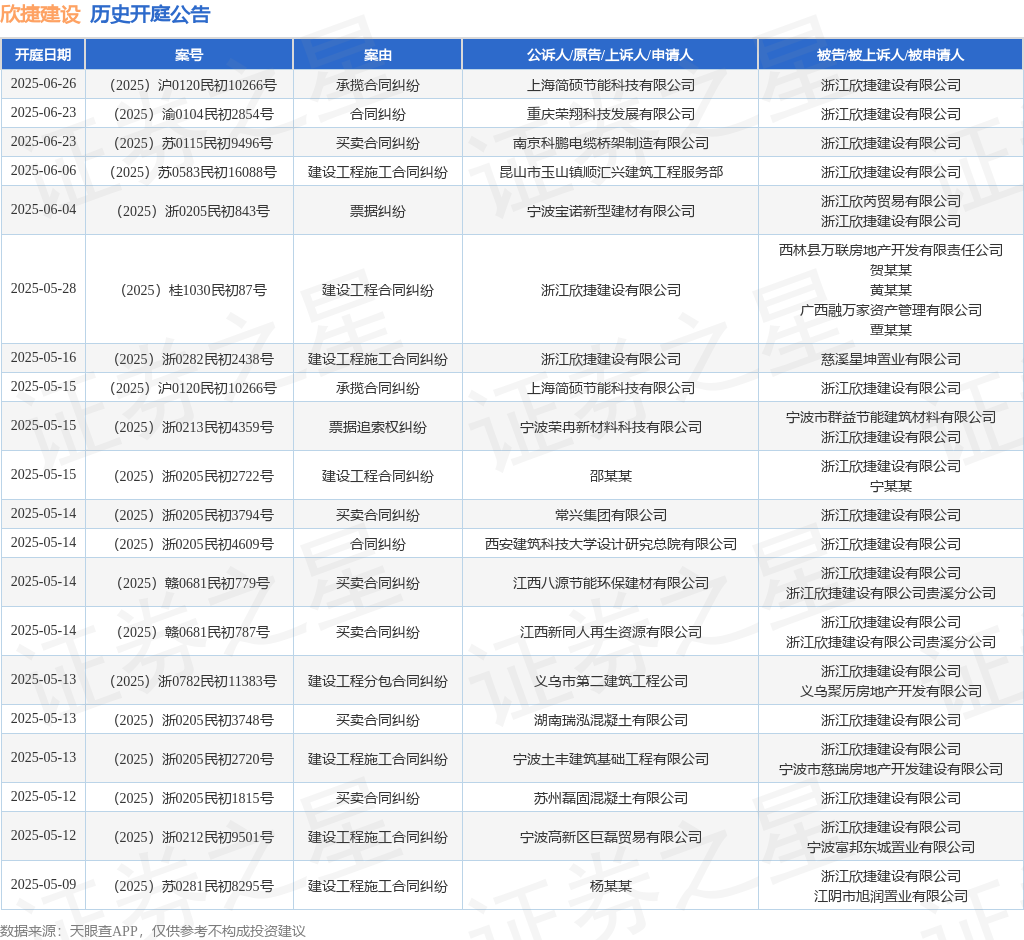The width and height of the screenshot is (1024, 940).
Task: Select defendant 西林县万联房地产开发有限责任公司
Action: (891, 250)
